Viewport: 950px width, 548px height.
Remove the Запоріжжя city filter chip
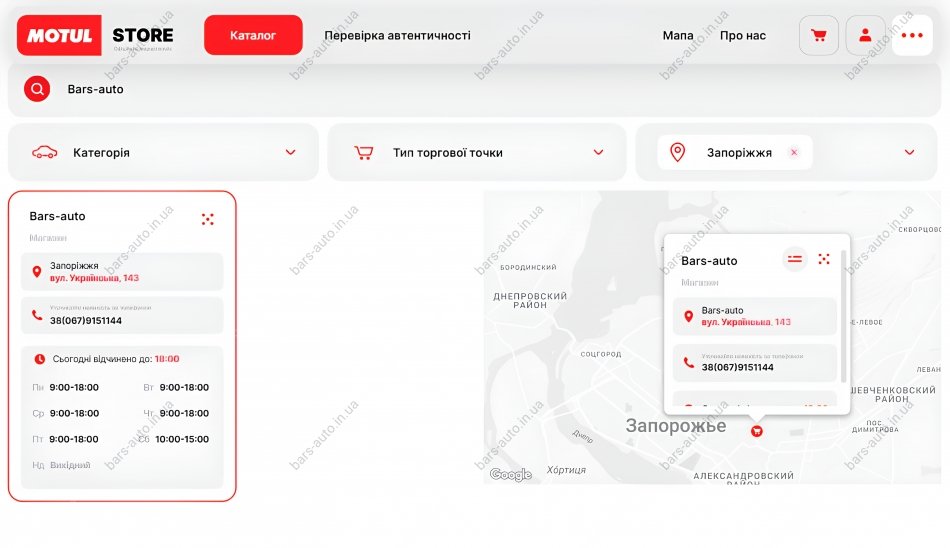794,152
